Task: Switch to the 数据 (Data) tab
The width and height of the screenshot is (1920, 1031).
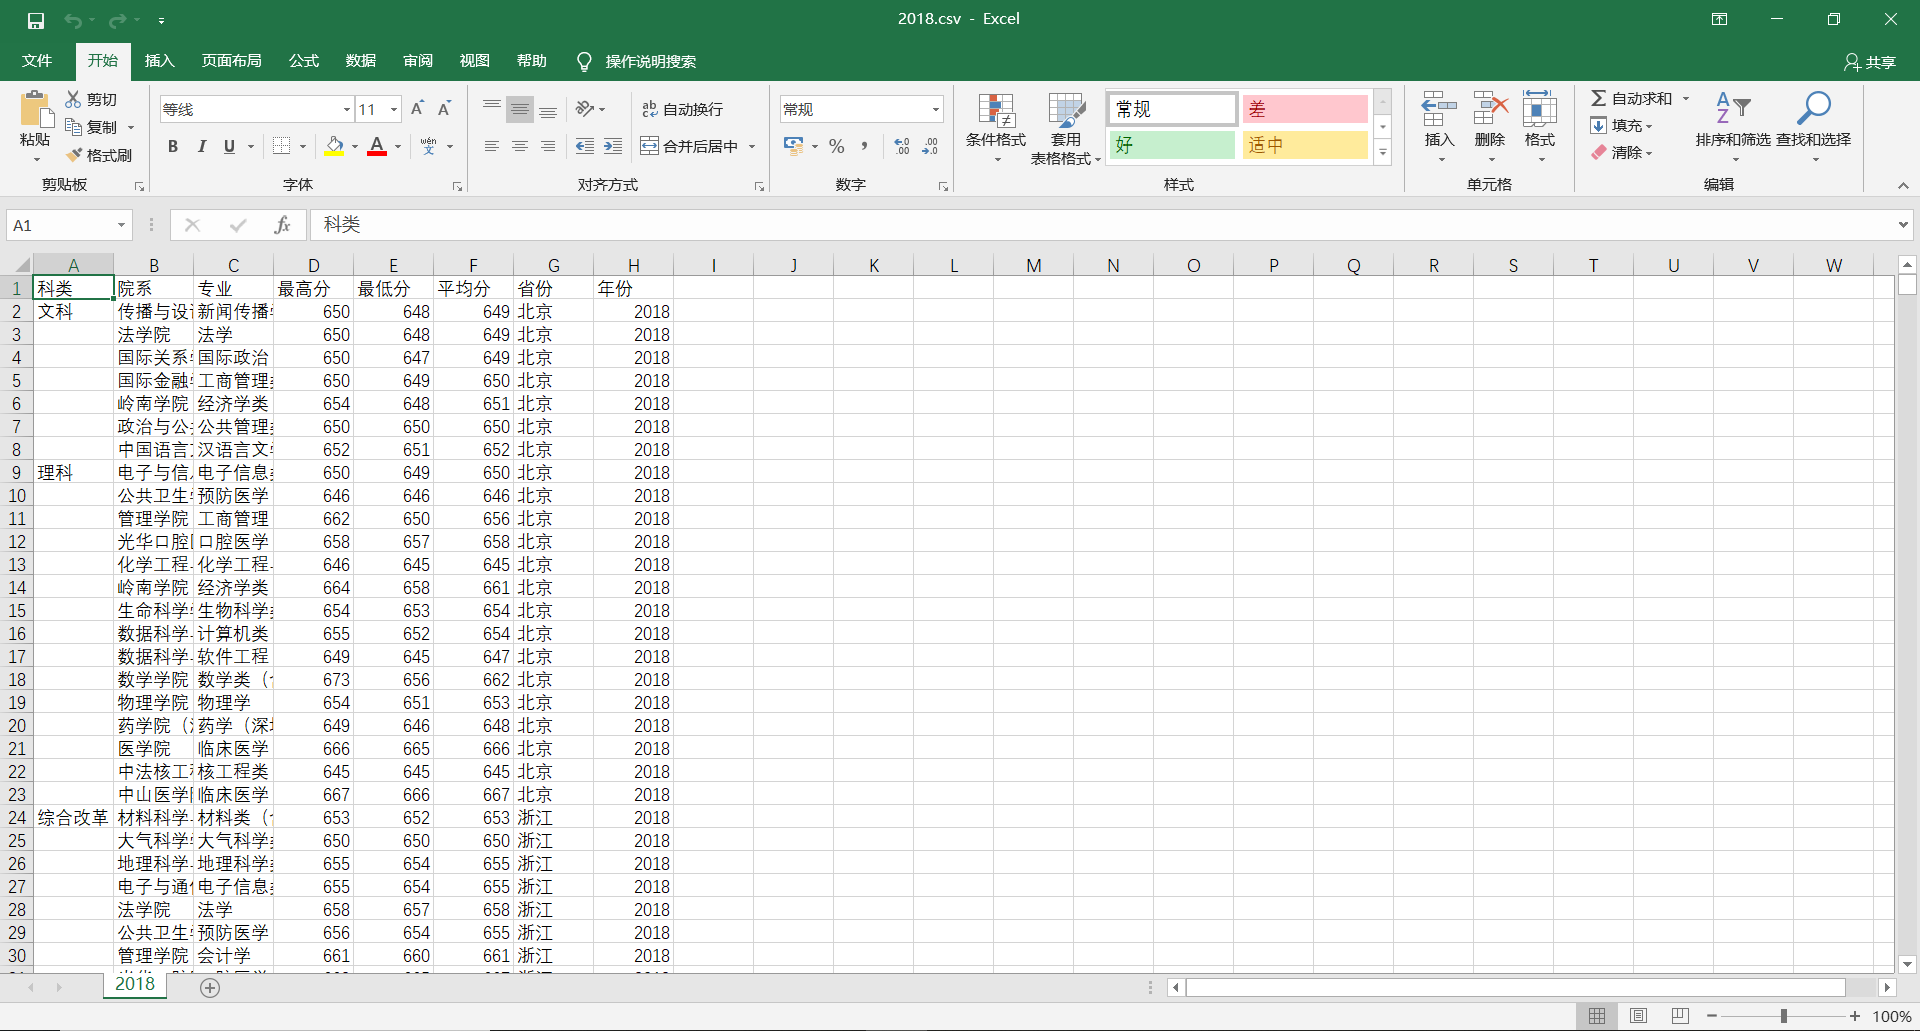Action: [x=360, y=61]
